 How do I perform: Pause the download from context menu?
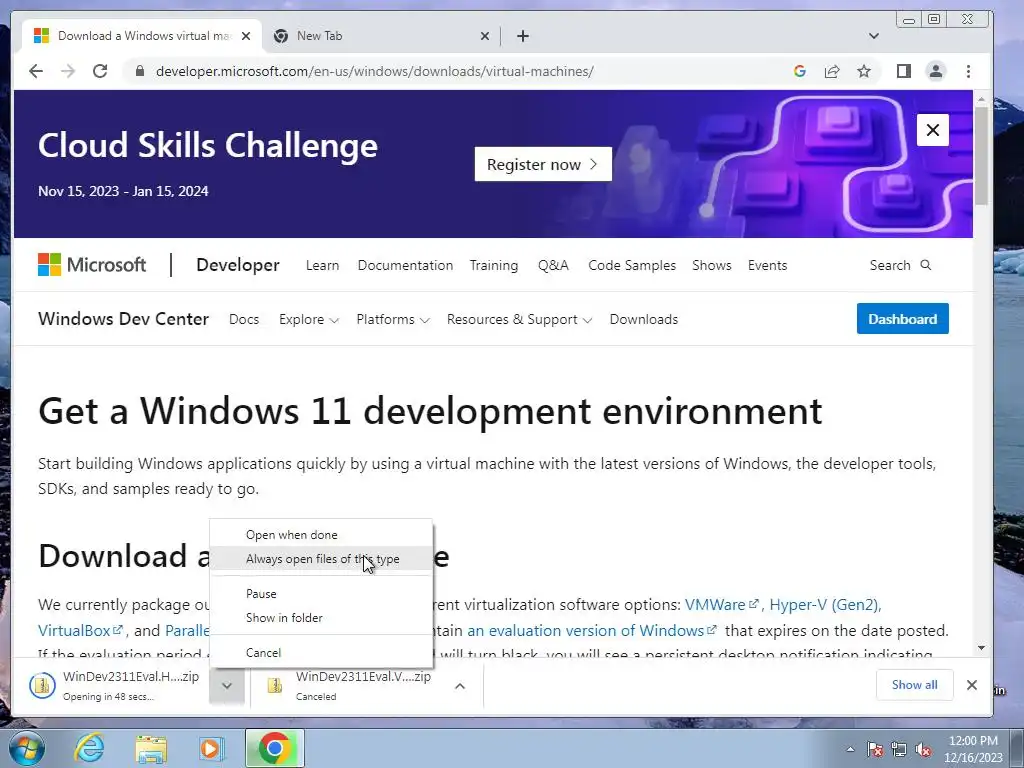click(x=321, y=594)
